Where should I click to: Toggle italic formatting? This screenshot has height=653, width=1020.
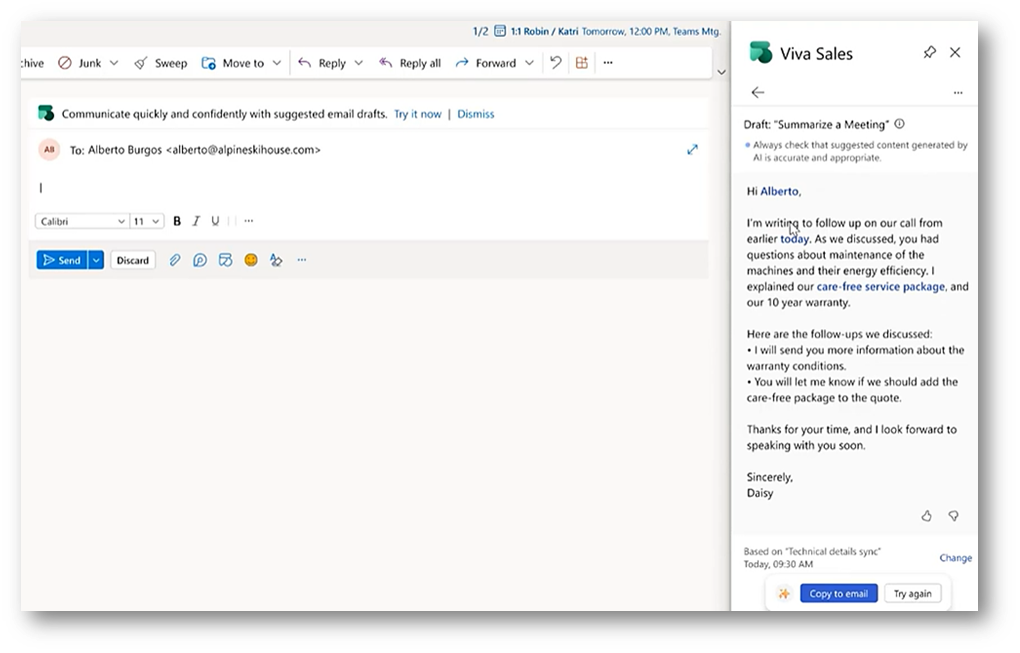pos(196,220)
